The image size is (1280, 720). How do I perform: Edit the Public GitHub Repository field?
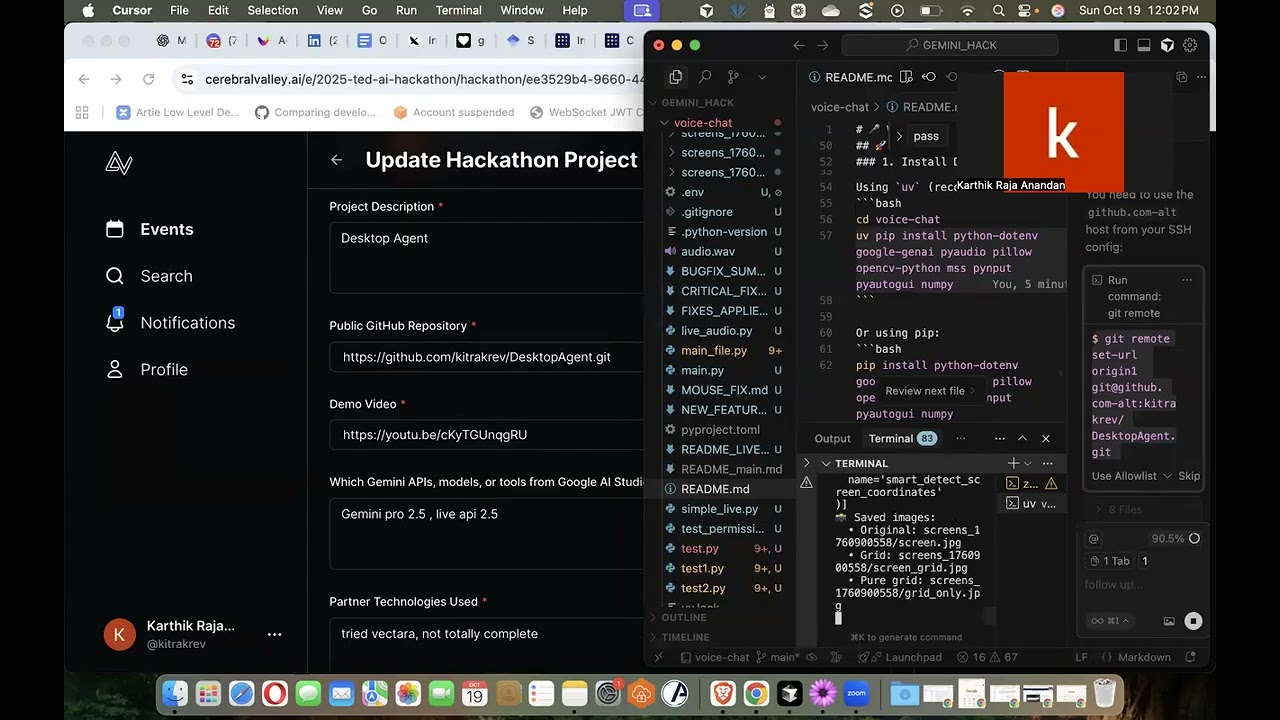coord(486,357)
